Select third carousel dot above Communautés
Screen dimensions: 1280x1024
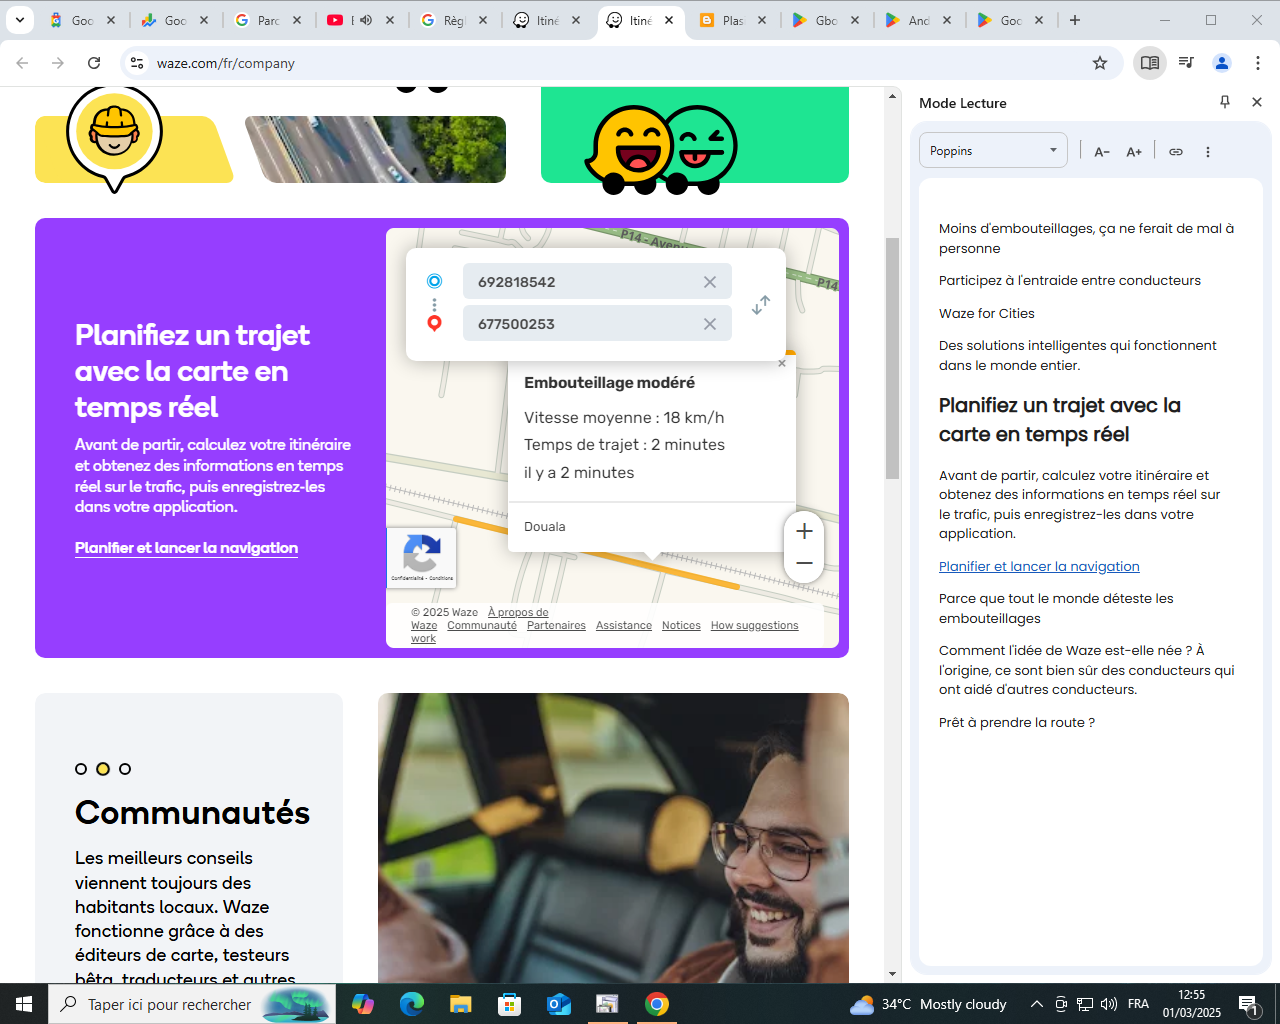[125, 769]
